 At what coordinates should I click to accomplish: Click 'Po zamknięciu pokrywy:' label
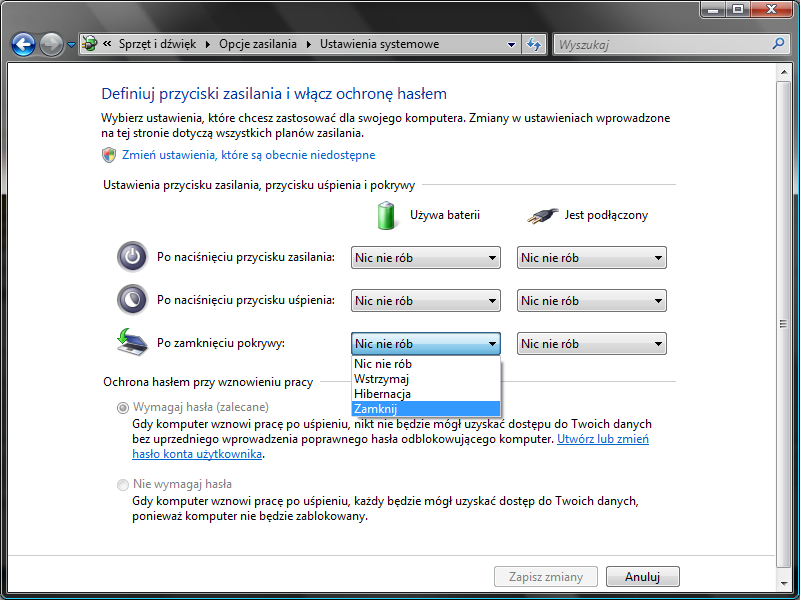point(221,343)
